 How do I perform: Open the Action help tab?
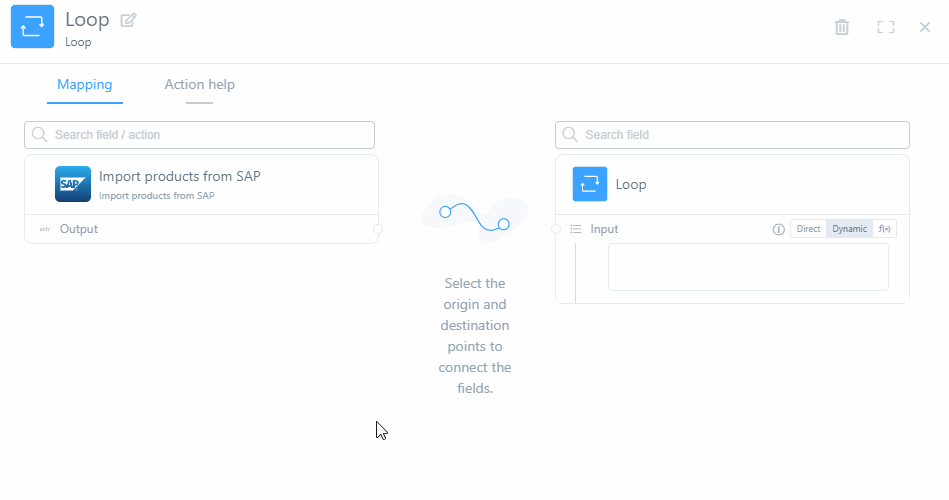click(x=199, y=85)
